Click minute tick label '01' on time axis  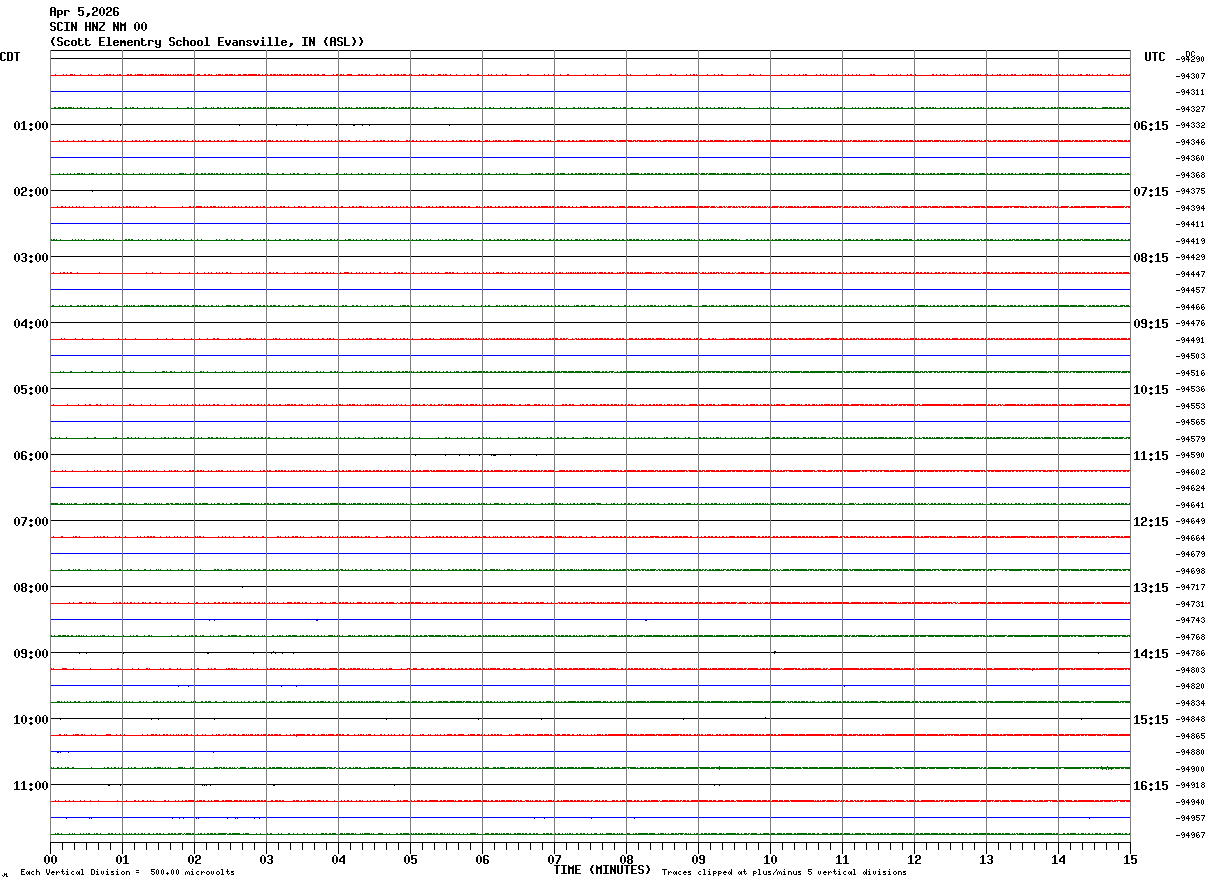click(x=123, y=860)
